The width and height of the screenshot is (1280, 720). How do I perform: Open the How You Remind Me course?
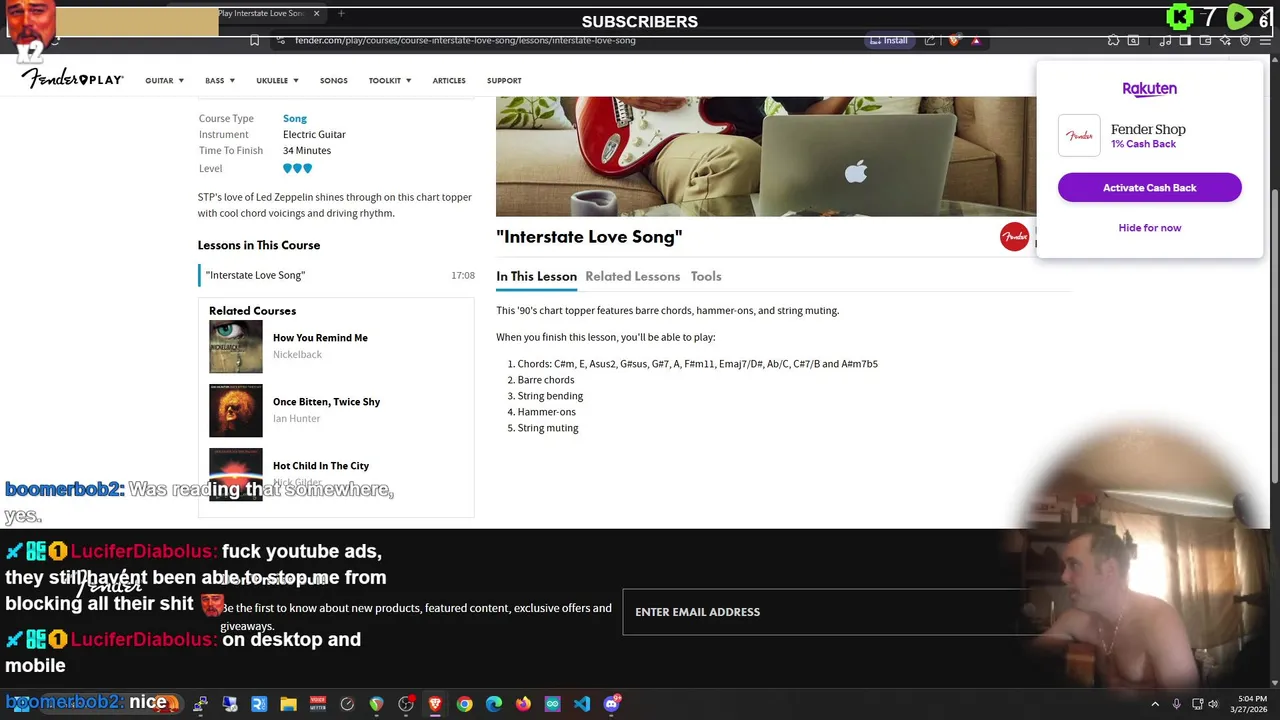(x=320, y=338)
